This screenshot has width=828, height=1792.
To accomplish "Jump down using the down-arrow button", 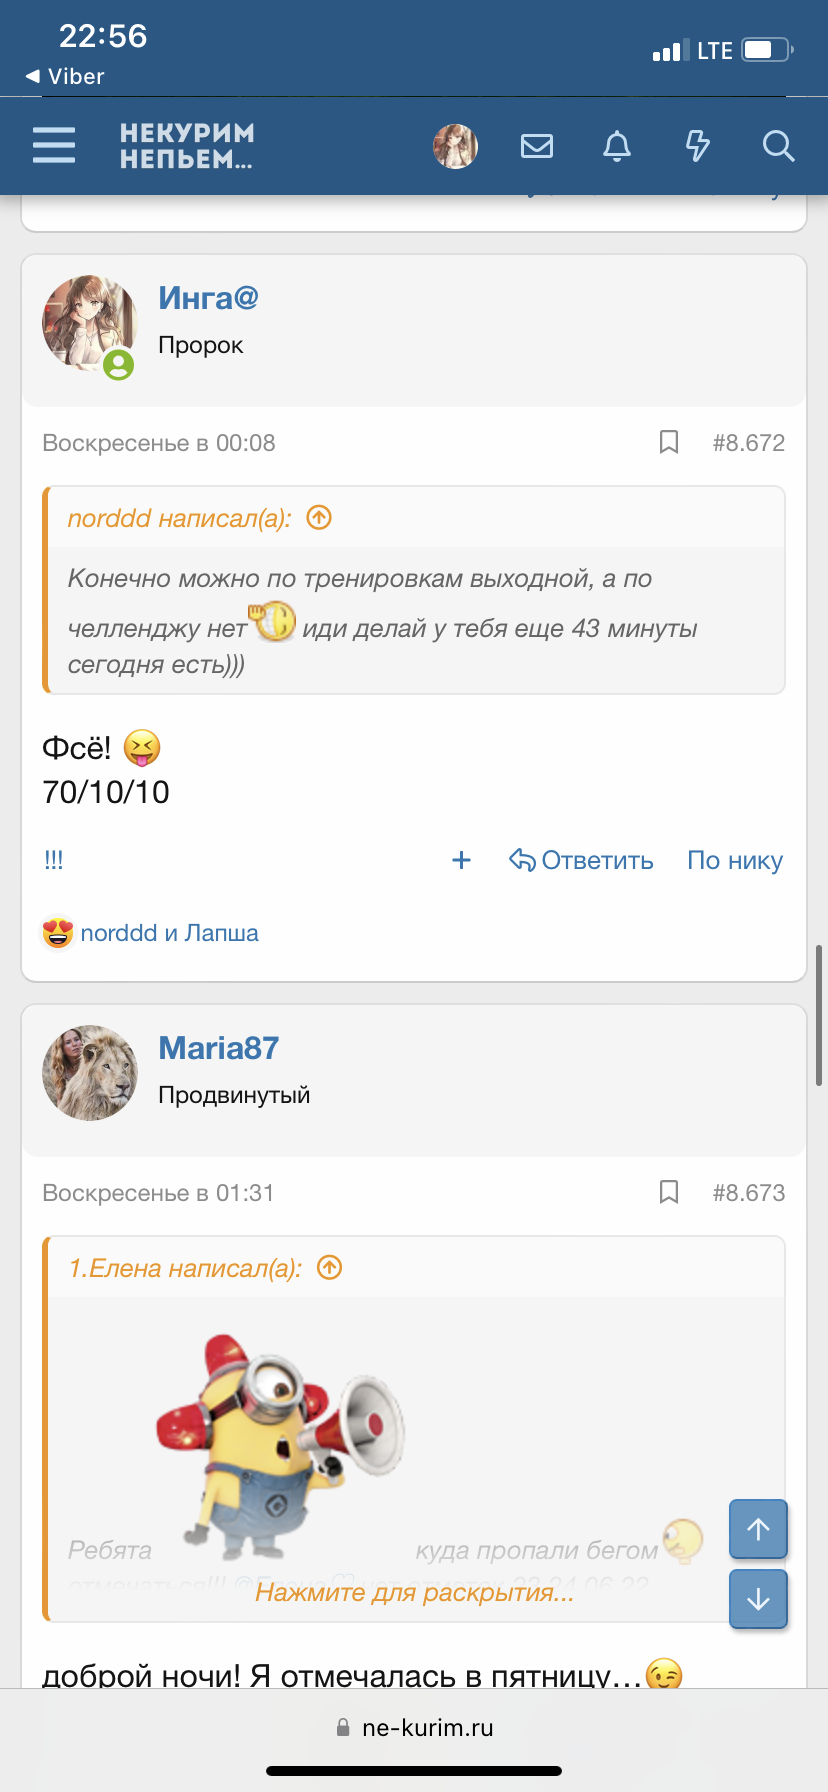I will click(x=758, y=1599).
